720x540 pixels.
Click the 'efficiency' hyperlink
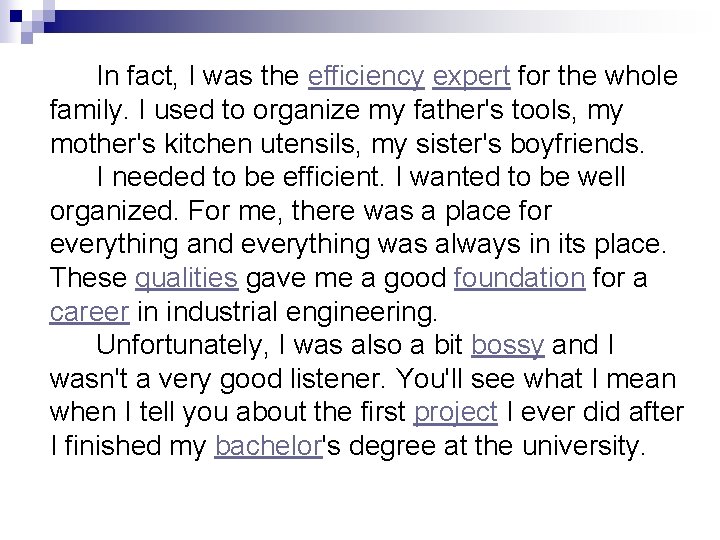coord(366,76)
